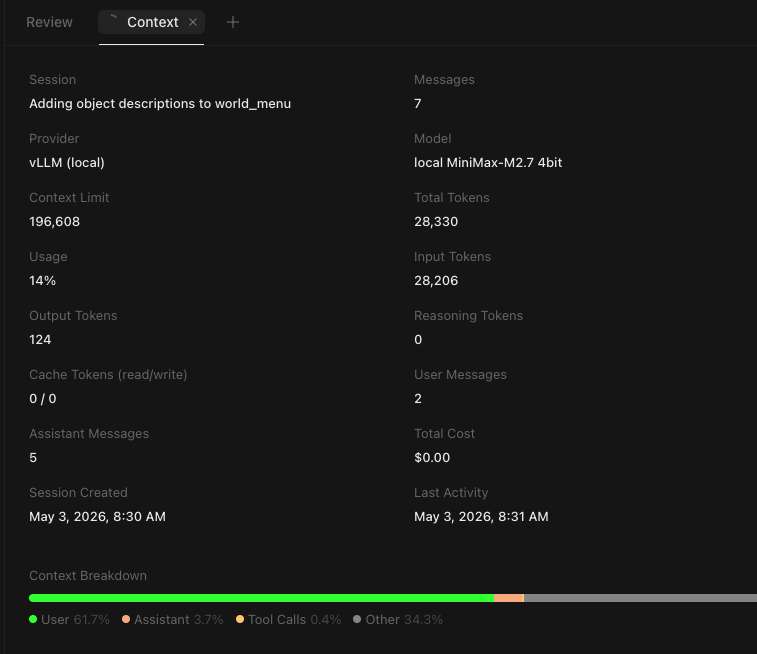Click the usage value 14%
This screenshot has height=654, width=757.
(x=42, y=280)
